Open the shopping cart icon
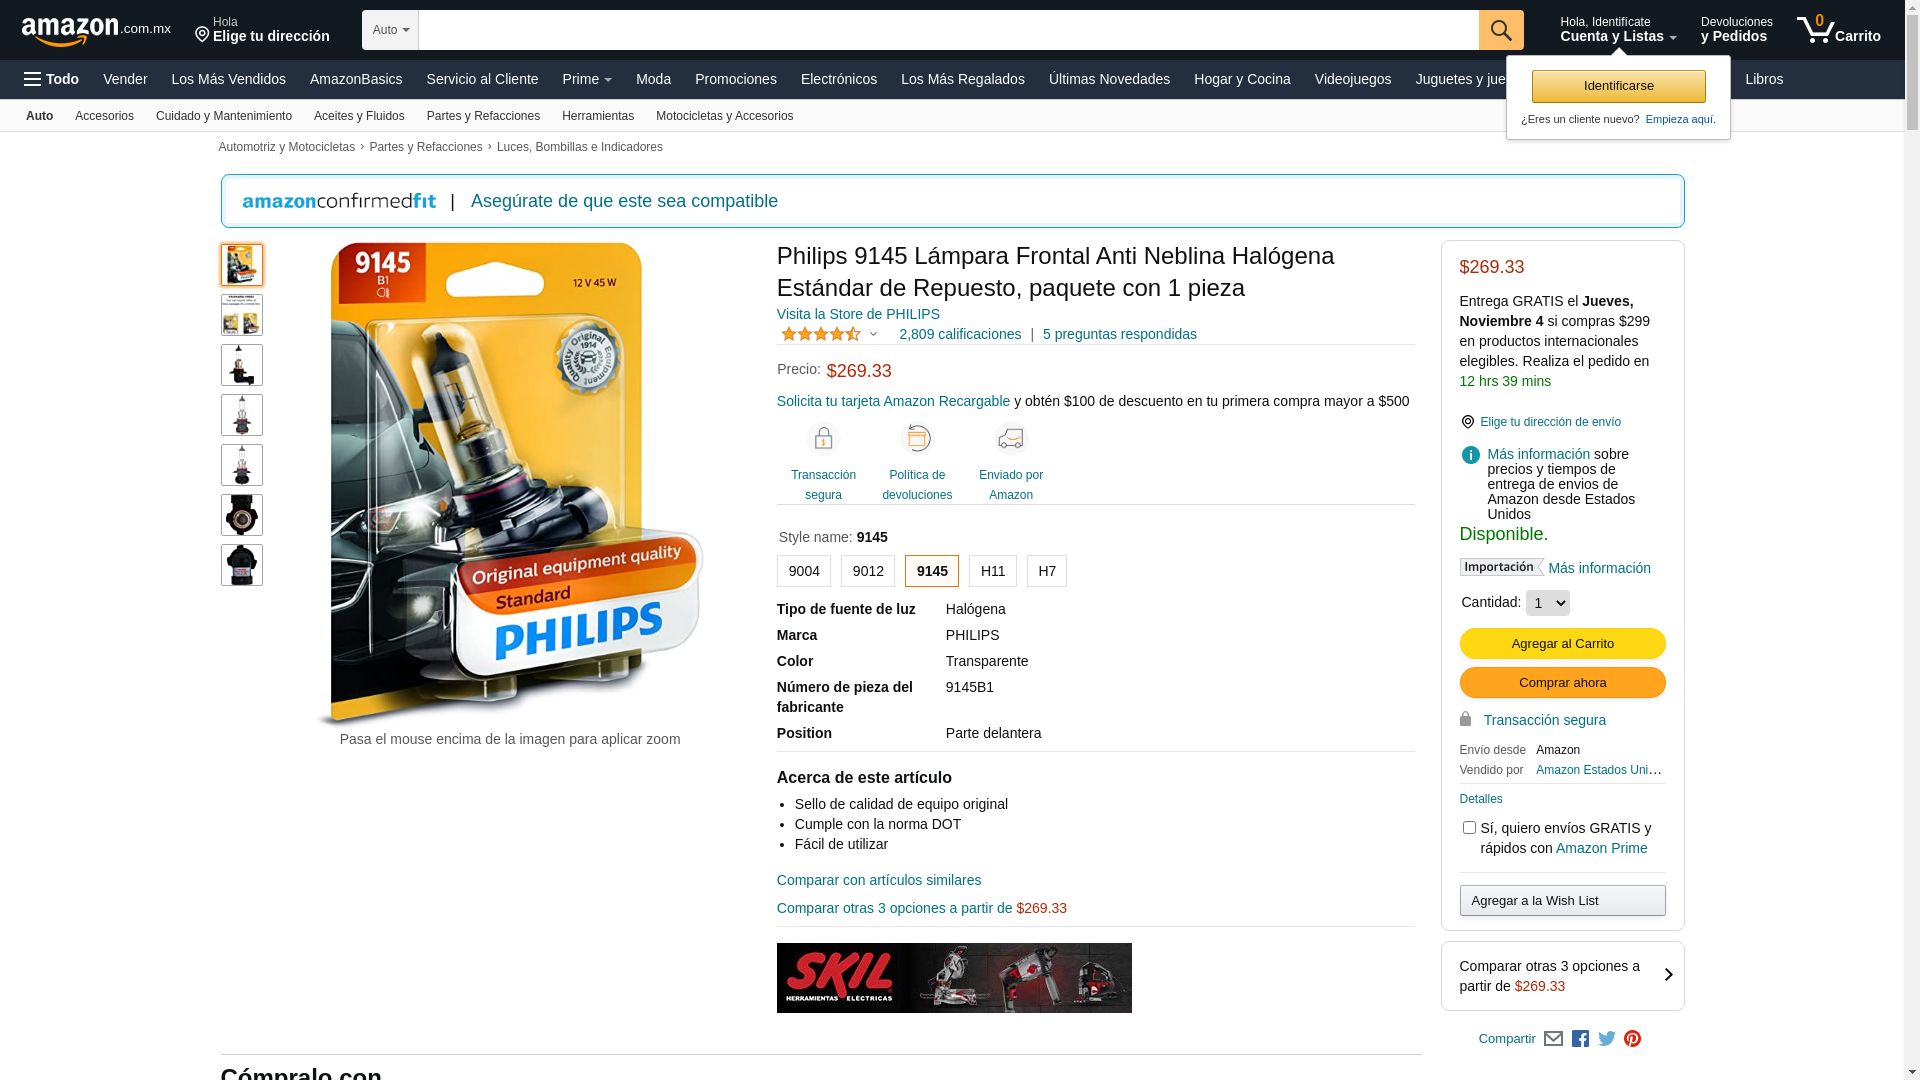Image resolution: width=1920 pixels, height=1080 pixels. 1838,30
